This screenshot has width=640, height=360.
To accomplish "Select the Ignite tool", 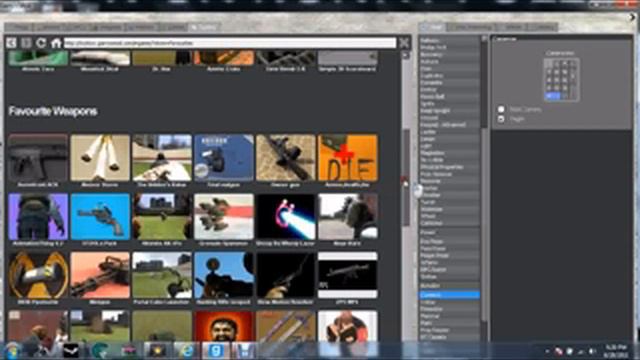I will tap(449, 104).
